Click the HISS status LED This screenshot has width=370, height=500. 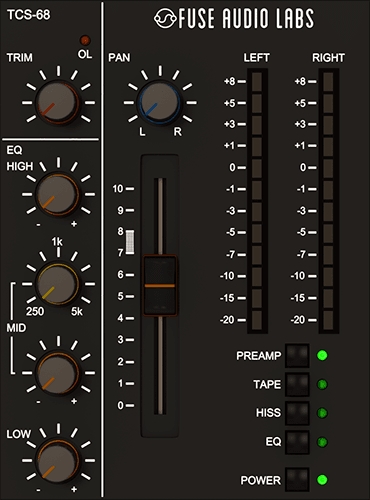point(322,413)
